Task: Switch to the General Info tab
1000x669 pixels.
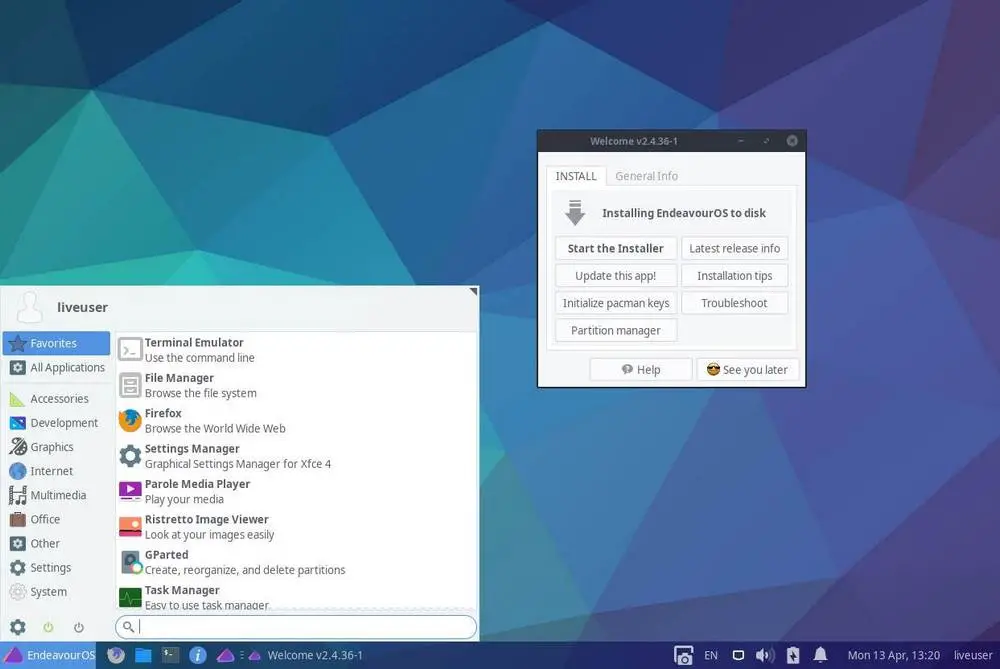Action: (x=646, y=176)
